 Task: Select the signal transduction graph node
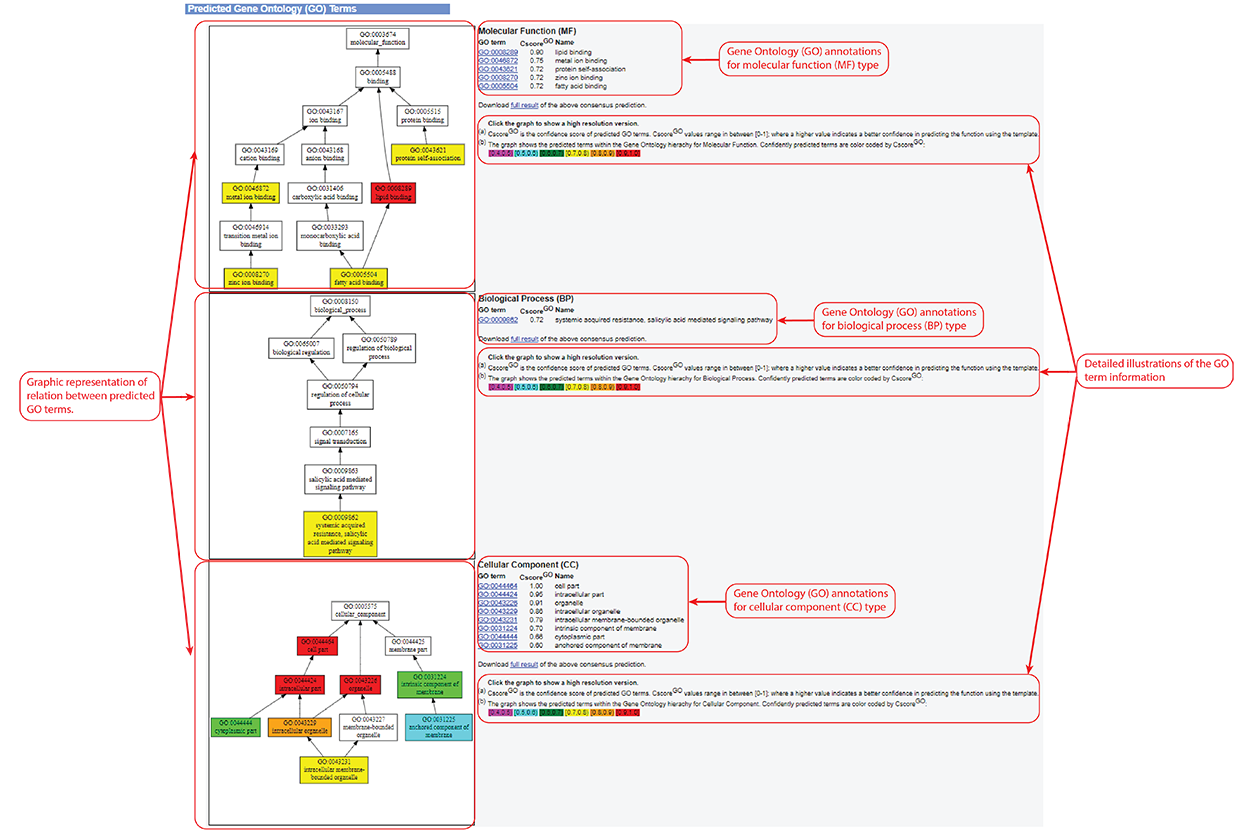tap(342, 436)
